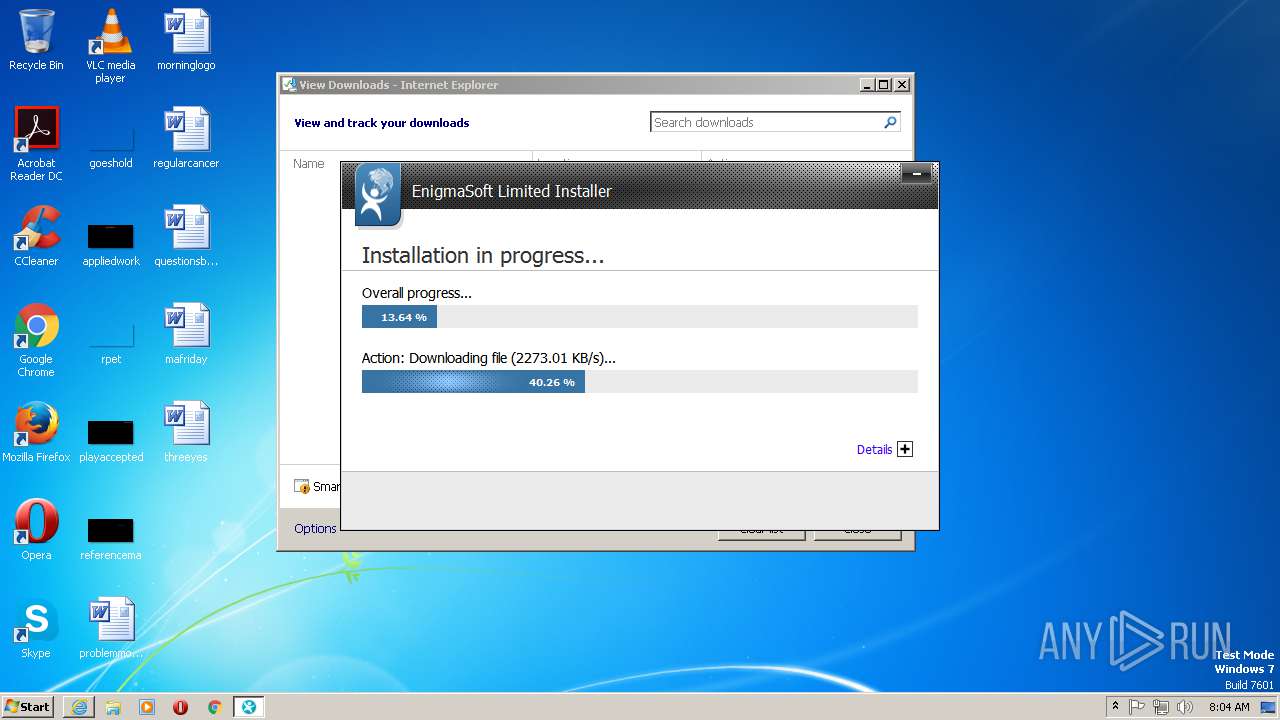
Task: Open the problemmo... Word document
Action: tap(110, 628)
